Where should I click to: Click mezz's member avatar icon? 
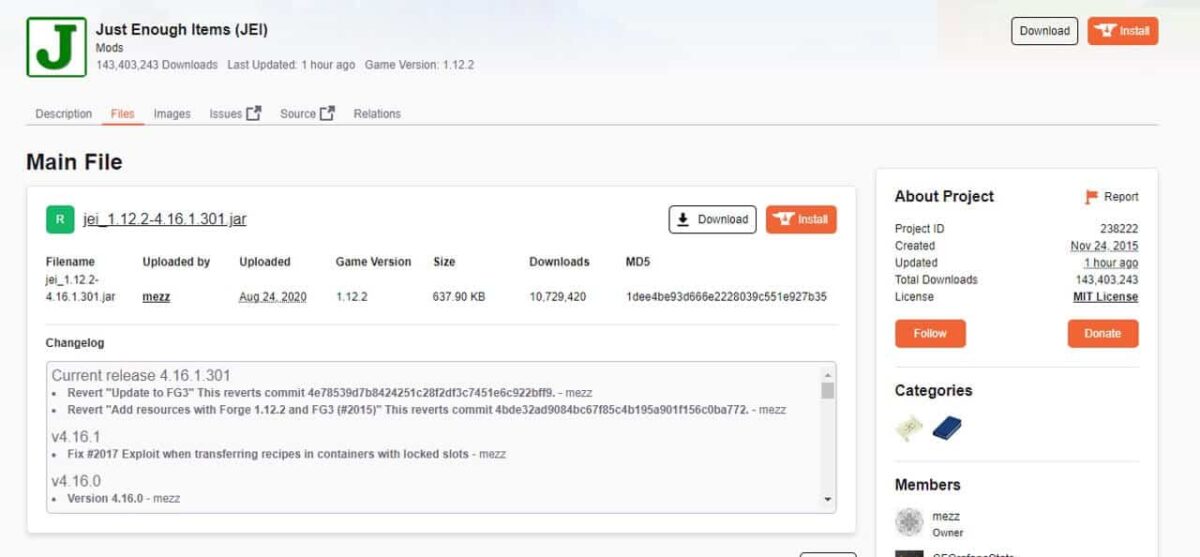pyautogui.click(x=909, y=521)
